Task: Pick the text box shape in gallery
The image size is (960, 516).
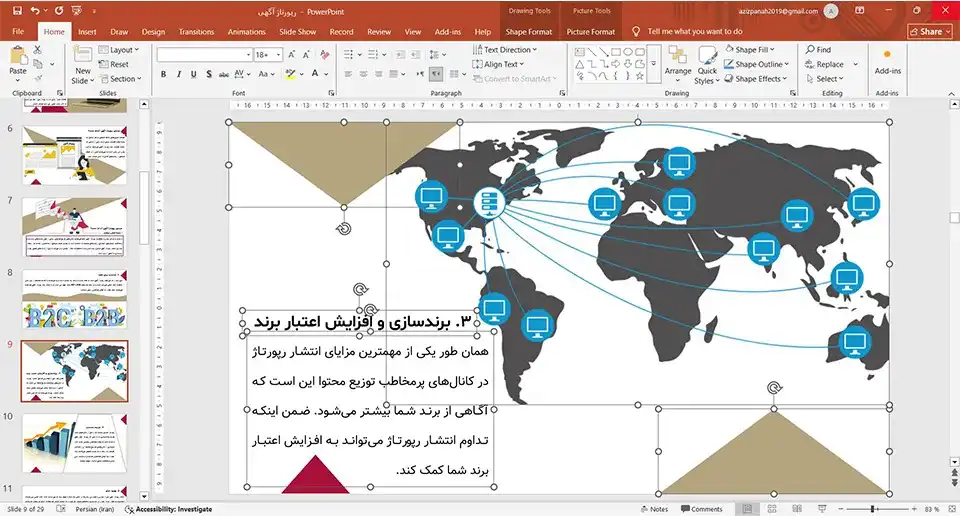Action: click(580, 52)
